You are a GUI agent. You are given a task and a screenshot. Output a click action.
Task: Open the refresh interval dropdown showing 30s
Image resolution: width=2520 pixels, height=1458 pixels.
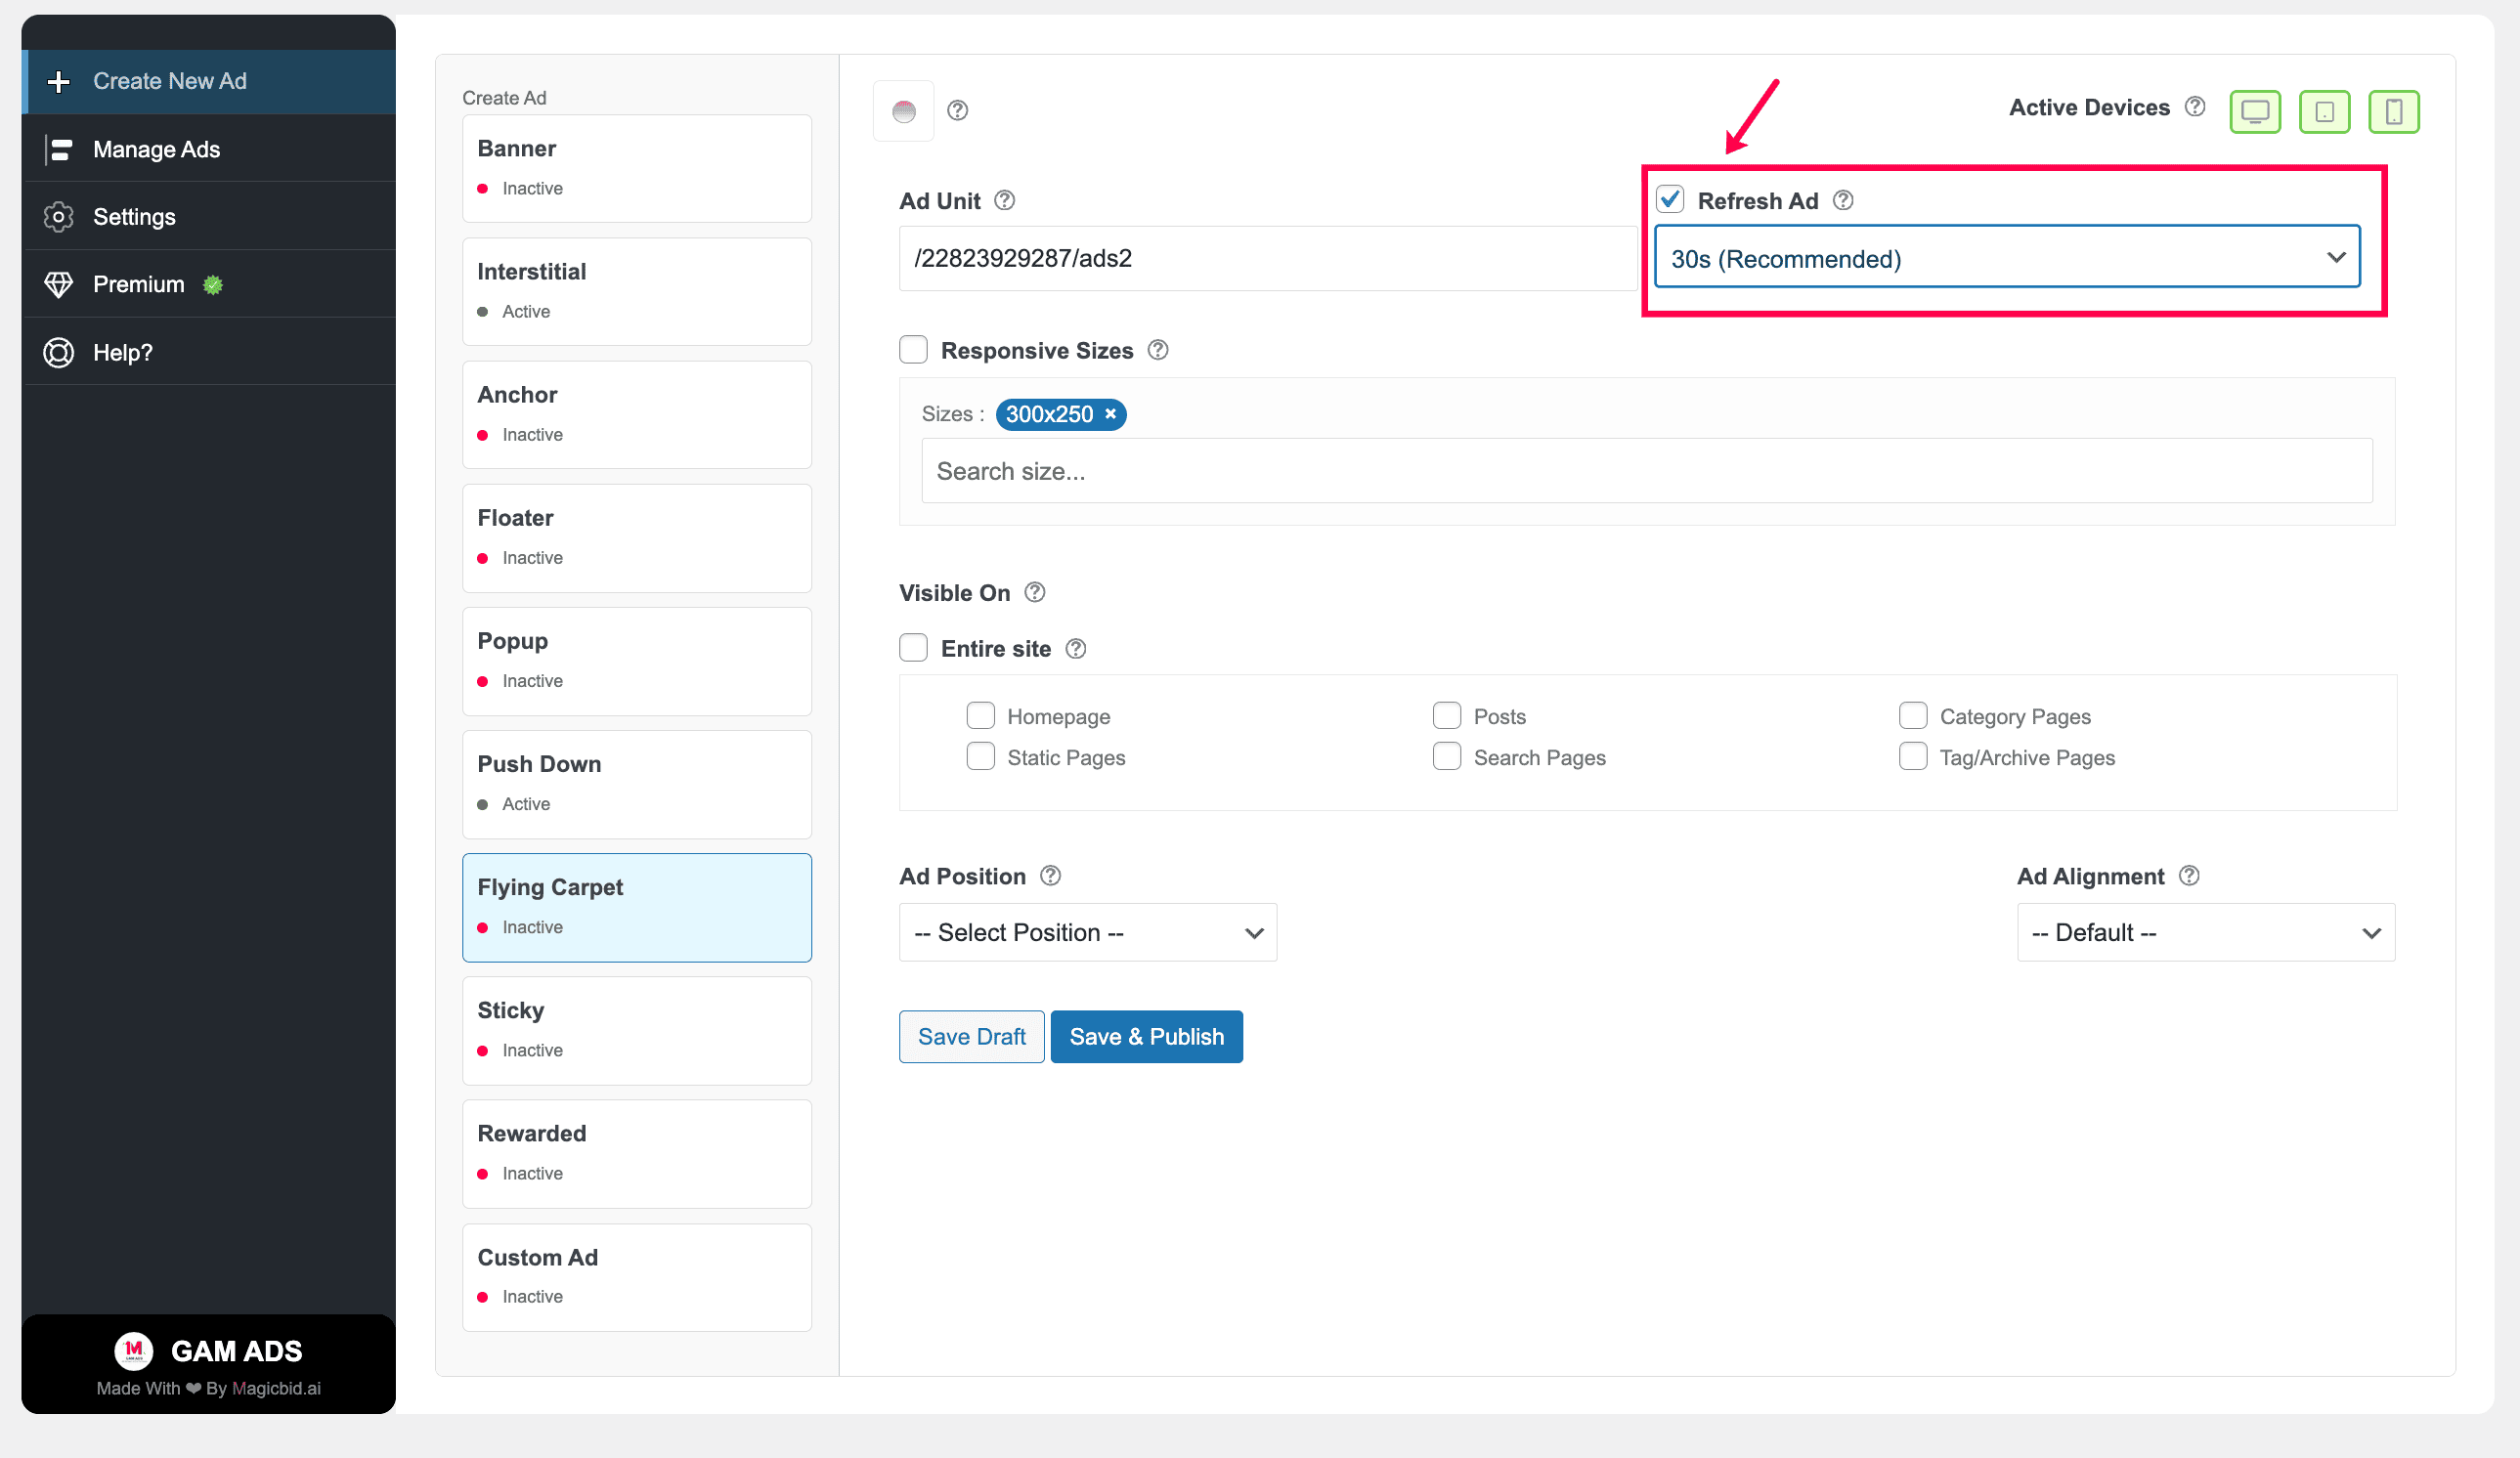coord(2007,258)
